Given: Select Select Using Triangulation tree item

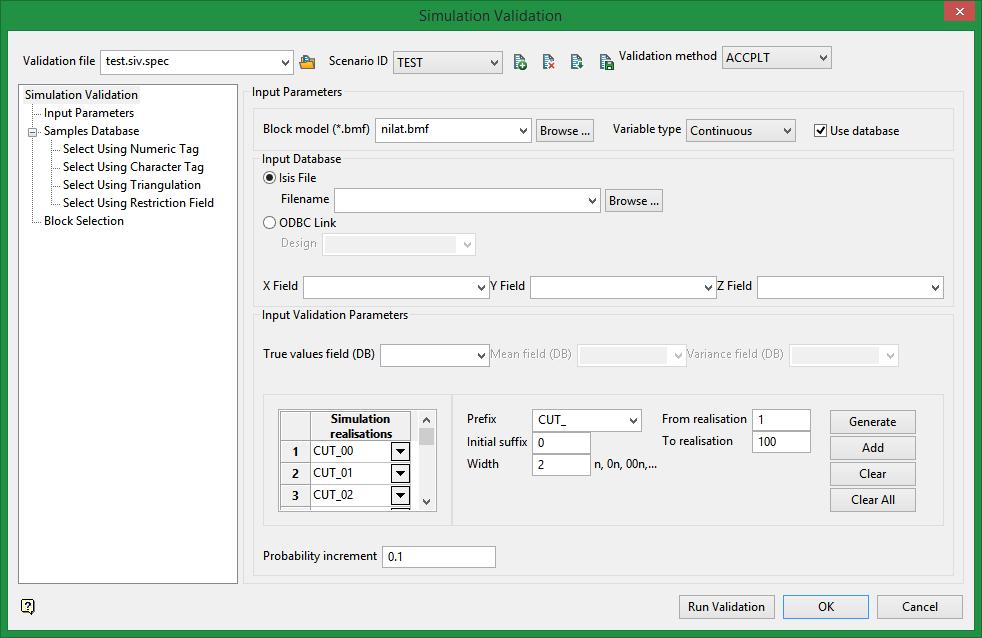Looking at the screenshot, I should 131,185.
